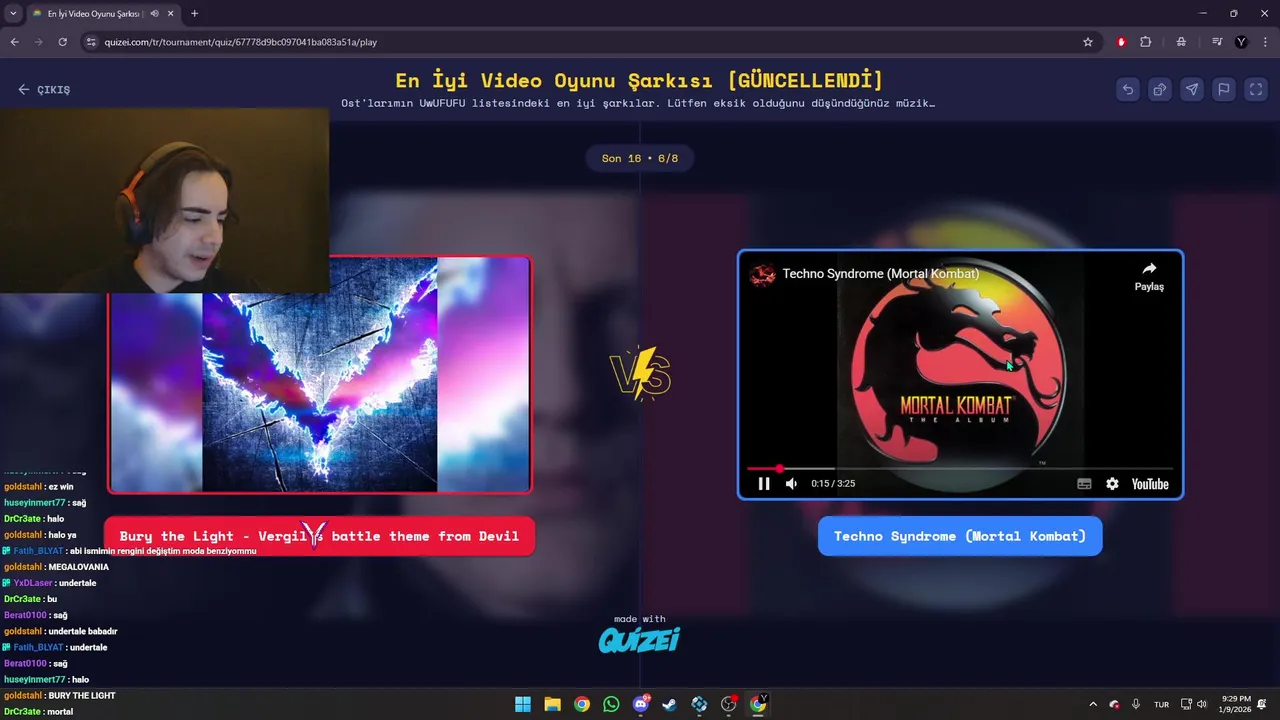The height and width of the screenshot is (720, 1280).
Task: Mute the tab via speaker icon
Action: [x=154, y=13]
